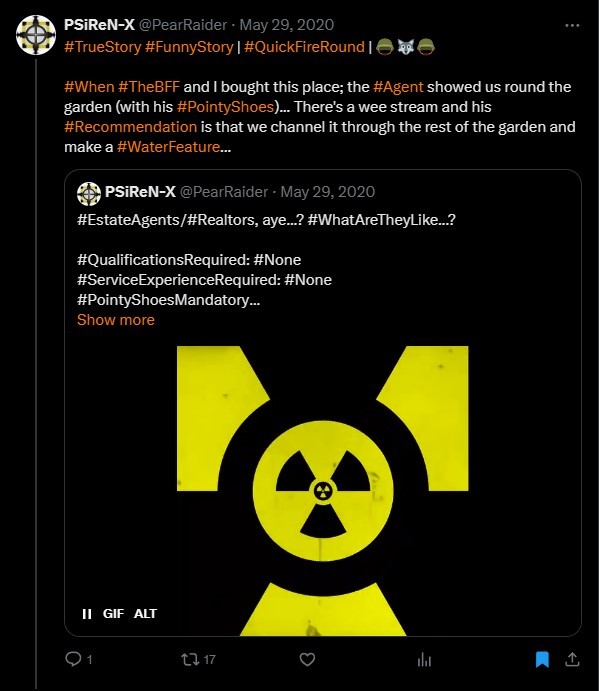This screenshot has height=691, width=599.
Task: Click the radiation symbol GIF image
Action: click(x=323, y=490)
